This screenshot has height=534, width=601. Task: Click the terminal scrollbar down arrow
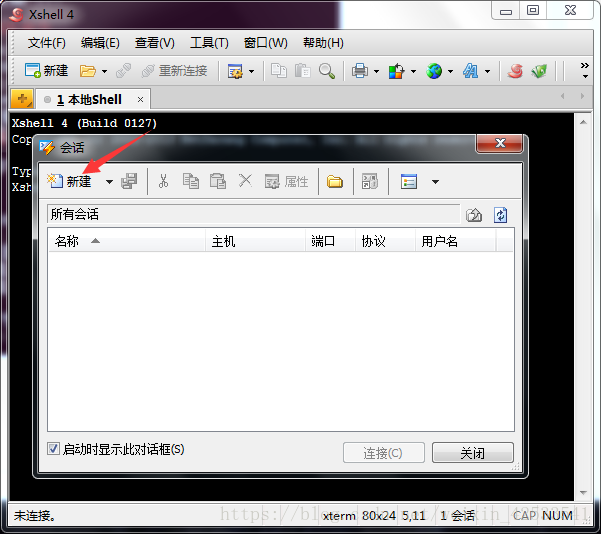point(583,493)
